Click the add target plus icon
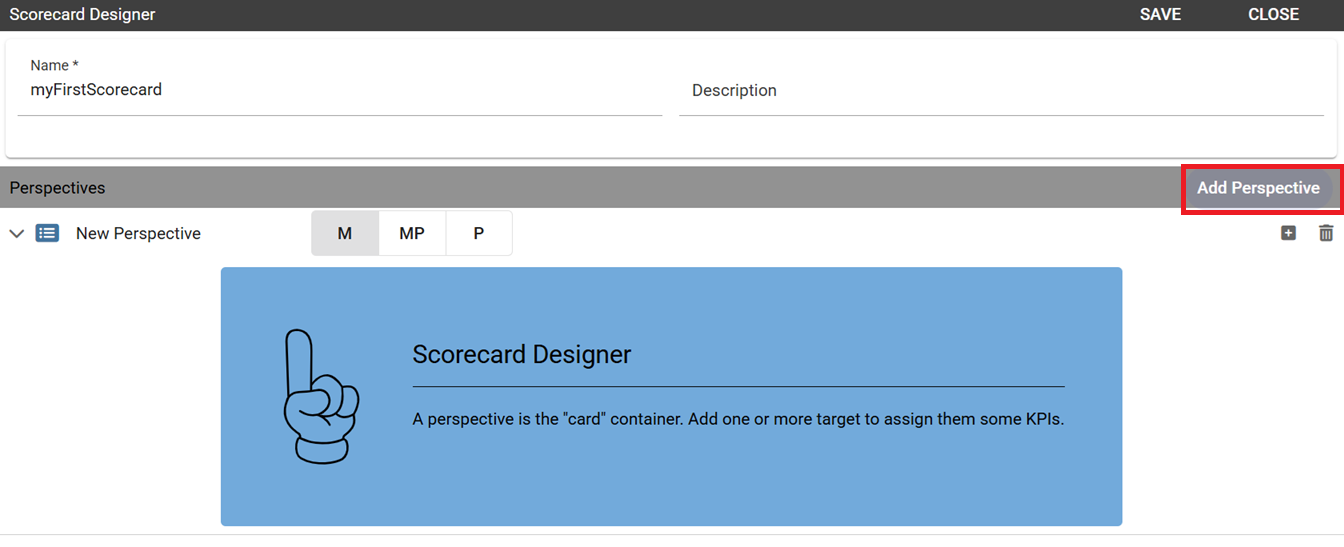The height and width of the screenshot is (547, 1344). [1288, 233]
